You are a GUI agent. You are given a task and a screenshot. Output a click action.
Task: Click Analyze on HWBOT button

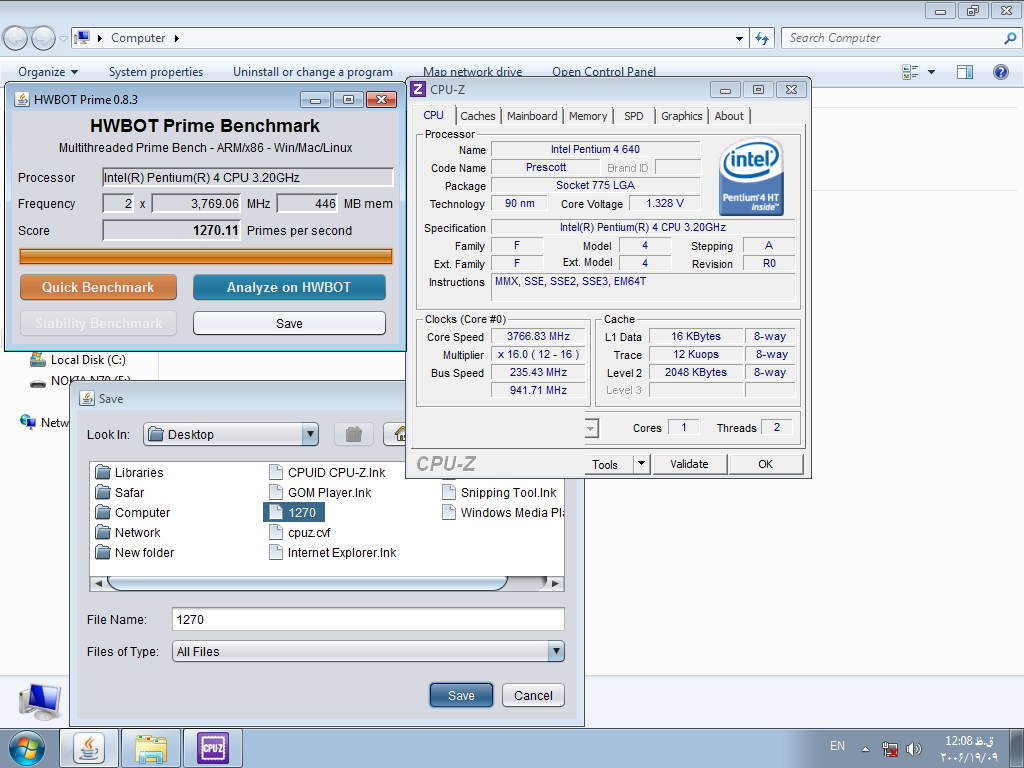[x=289, y=287]
